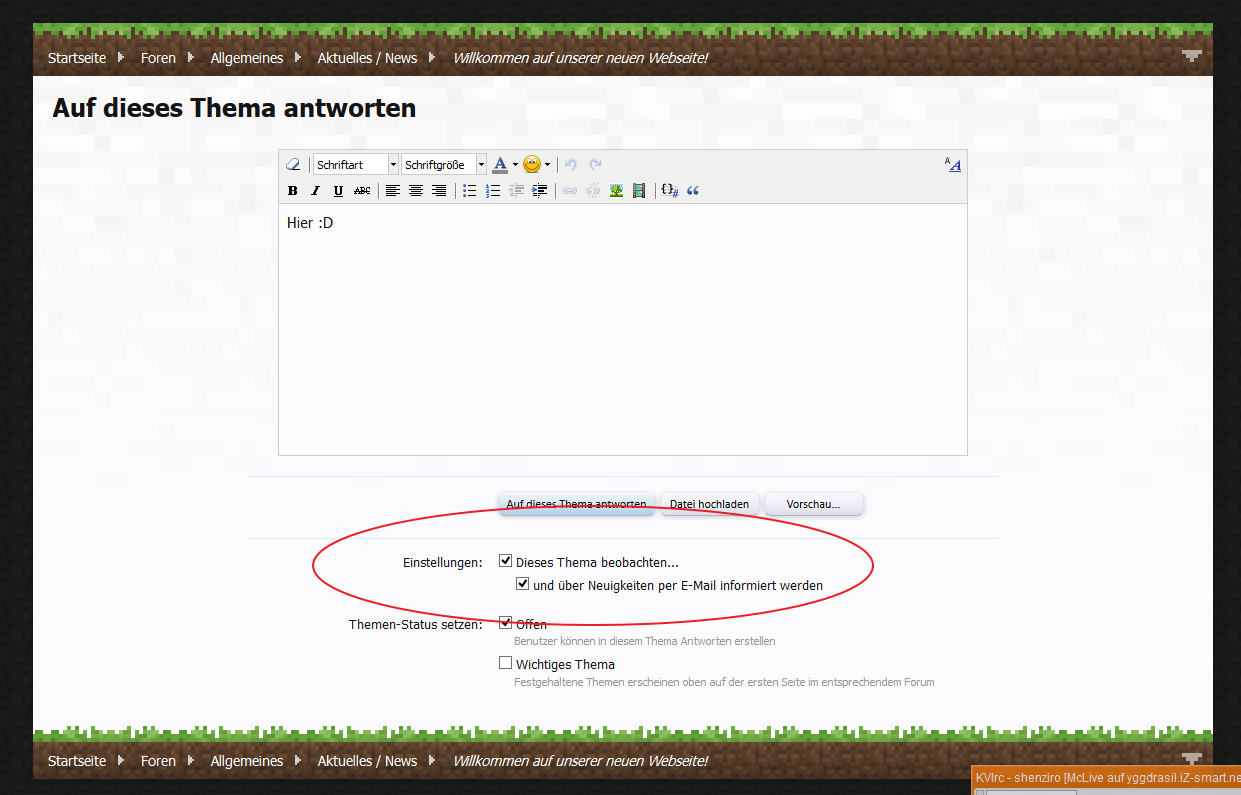
Task: Toggle the 'Offen' status checkbox
Action: tap(506, 623)
